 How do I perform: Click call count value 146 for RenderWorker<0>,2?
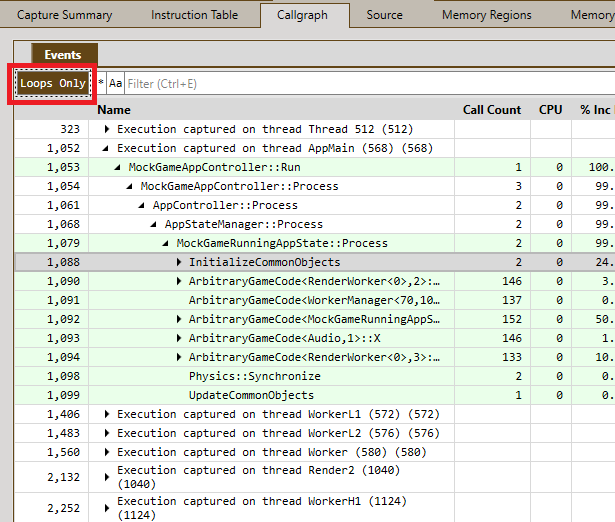pyautogui.click(x=512, y=281)
